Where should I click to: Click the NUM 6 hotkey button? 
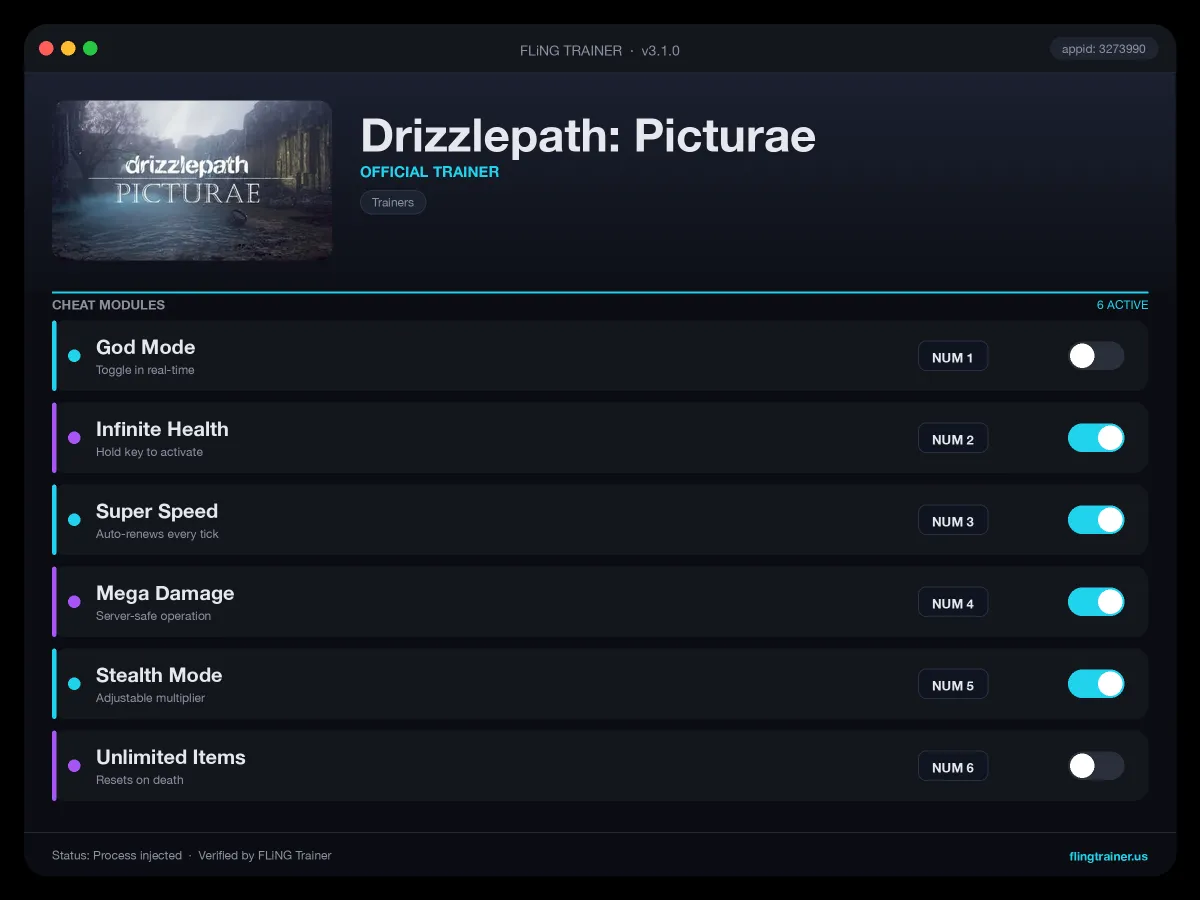953,767
